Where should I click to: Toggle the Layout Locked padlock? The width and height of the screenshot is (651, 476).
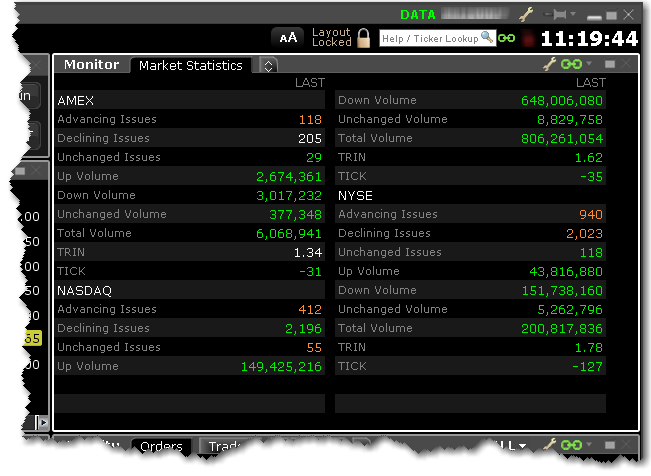(364, 38)
